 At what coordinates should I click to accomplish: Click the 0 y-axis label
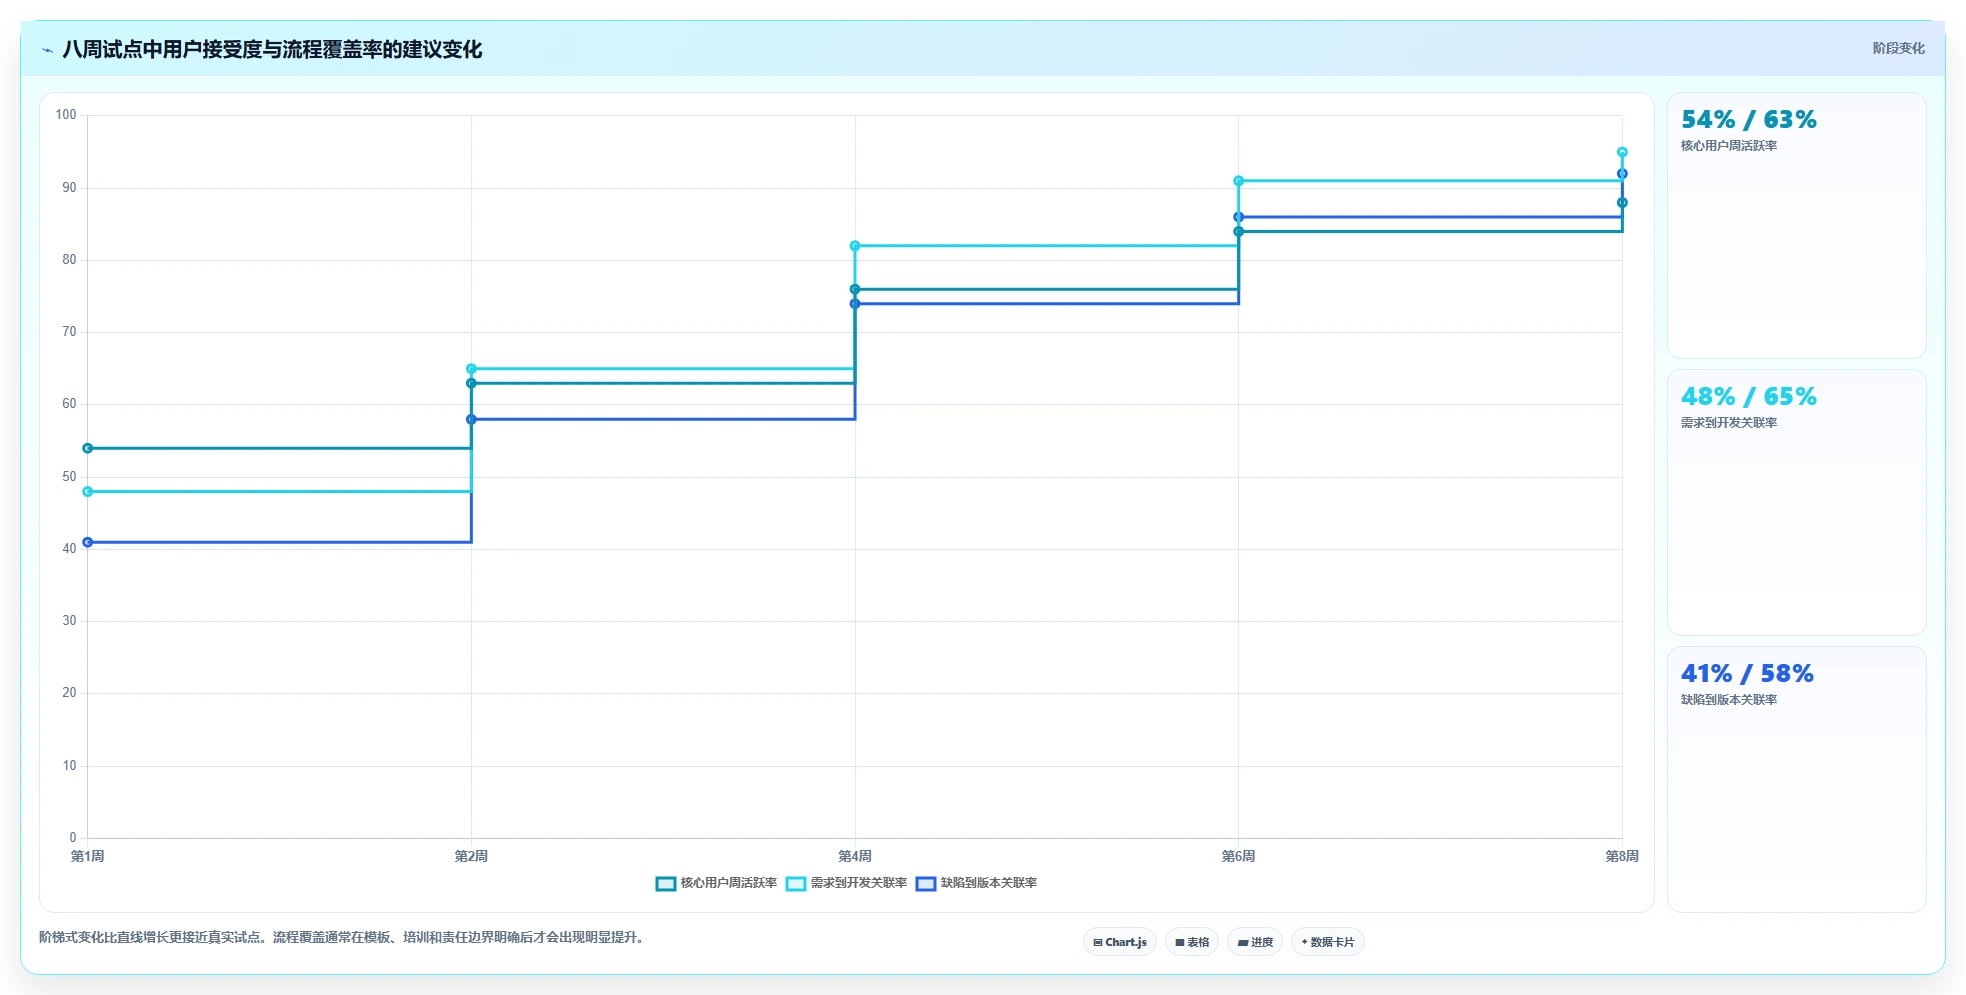click(x=73, y=838)
